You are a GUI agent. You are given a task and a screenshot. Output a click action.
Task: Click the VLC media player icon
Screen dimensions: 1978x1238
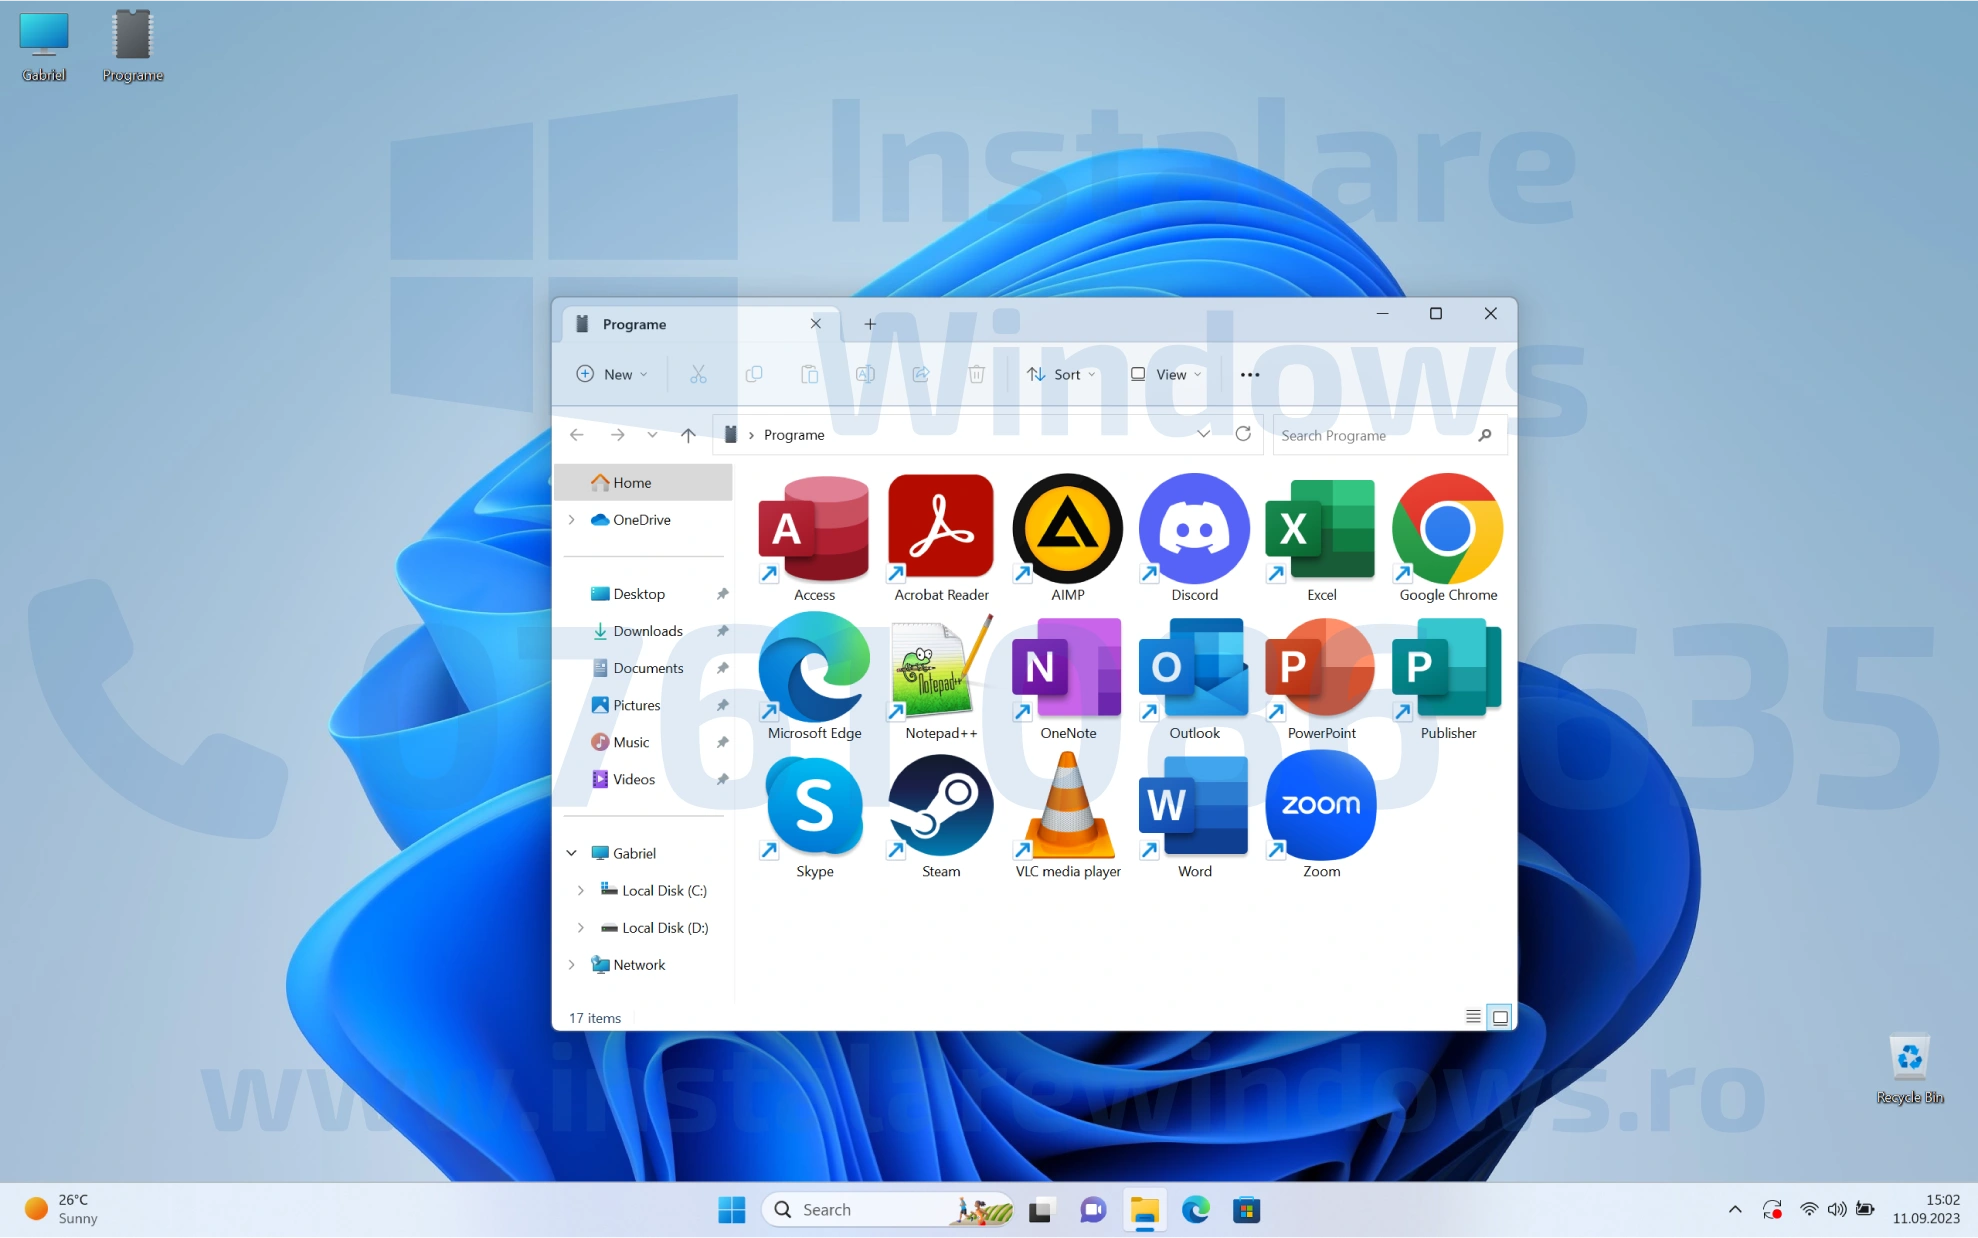pos(1067,807)
